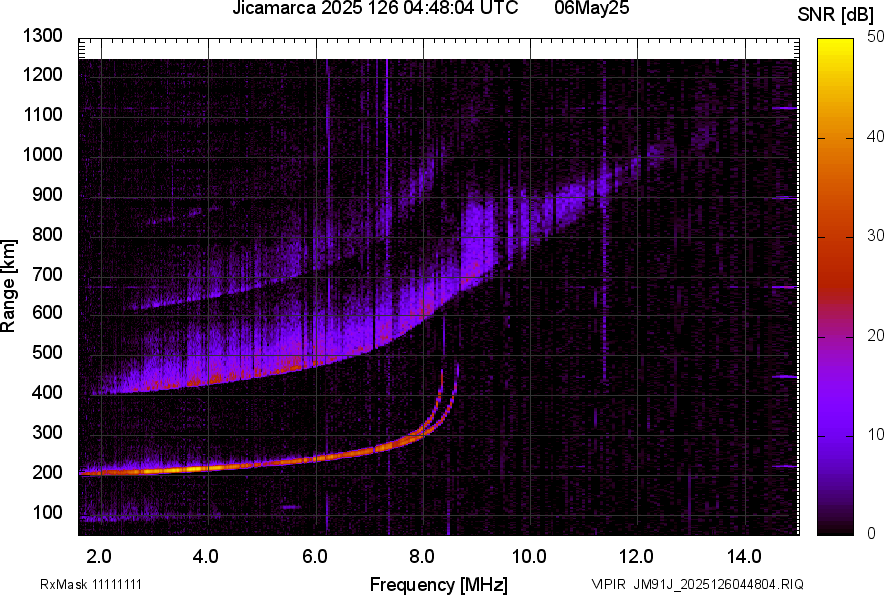The width and height of the screenshot is (884, 595).
Task: Click the frequency tick label '4.0'
Action: 206,556
